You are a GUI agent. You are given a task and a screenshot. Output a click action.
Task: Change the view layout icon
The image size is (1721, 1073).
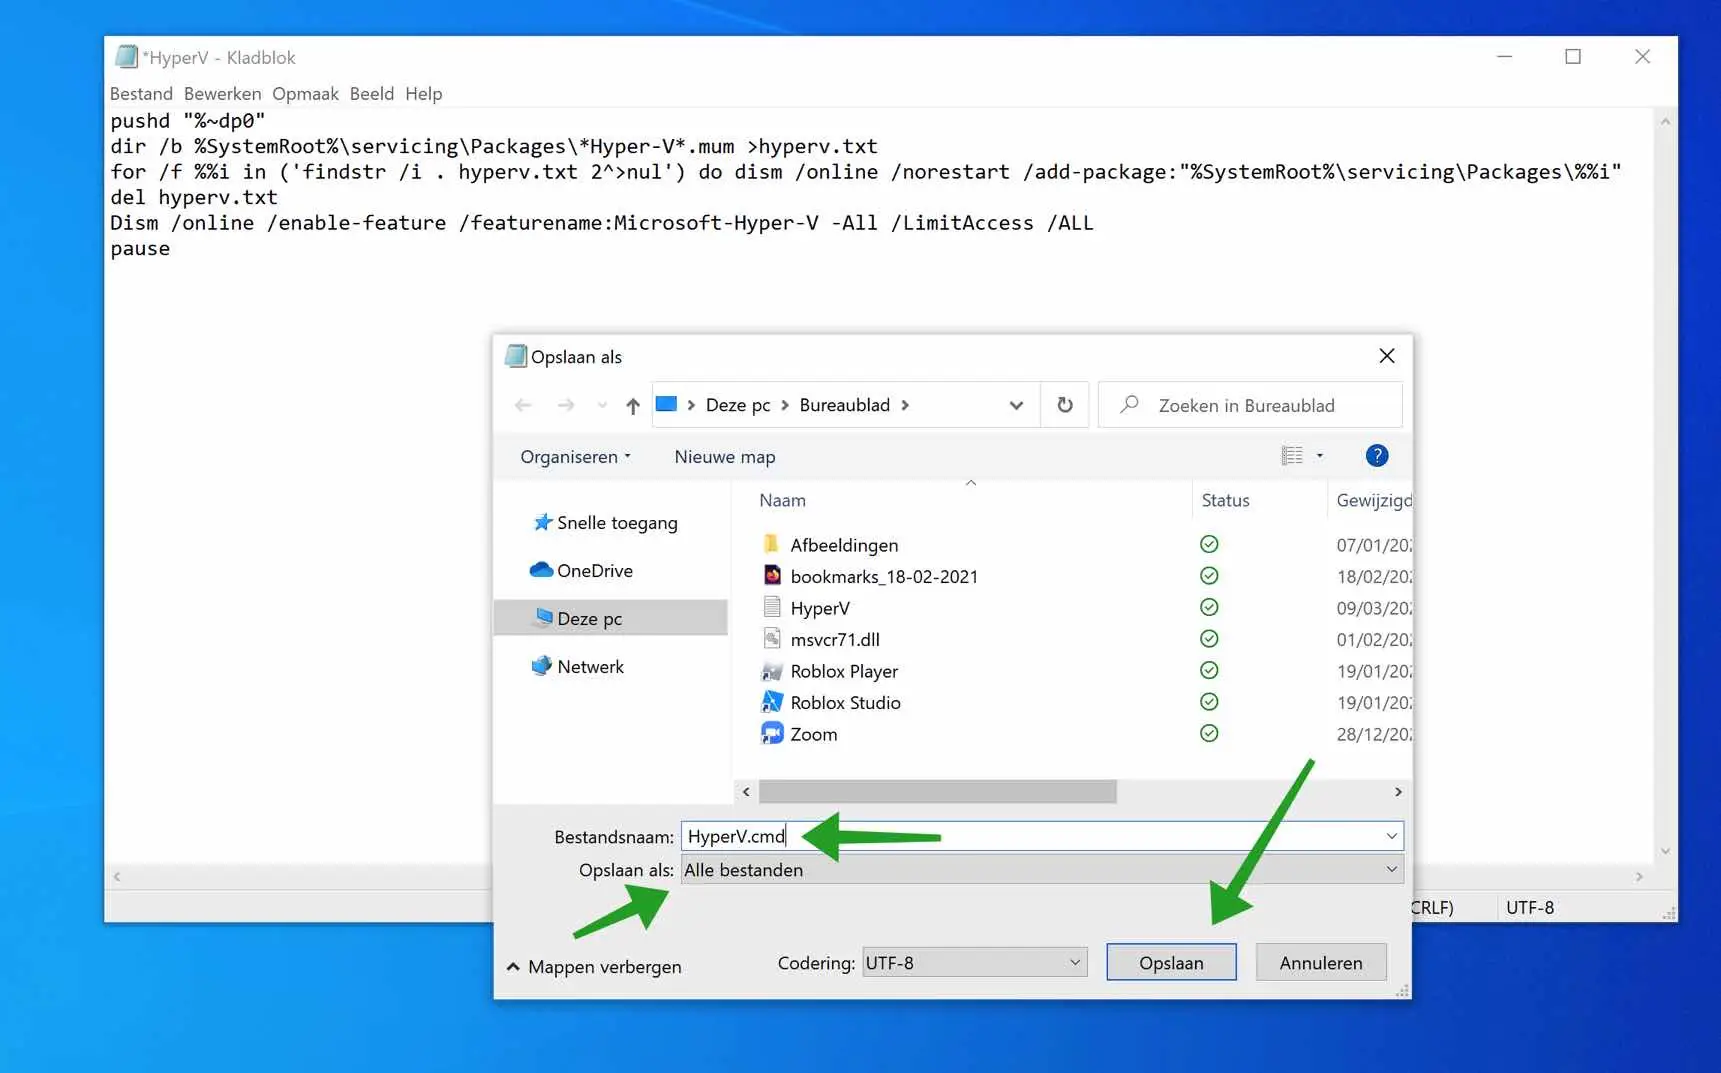point(1292,456)
